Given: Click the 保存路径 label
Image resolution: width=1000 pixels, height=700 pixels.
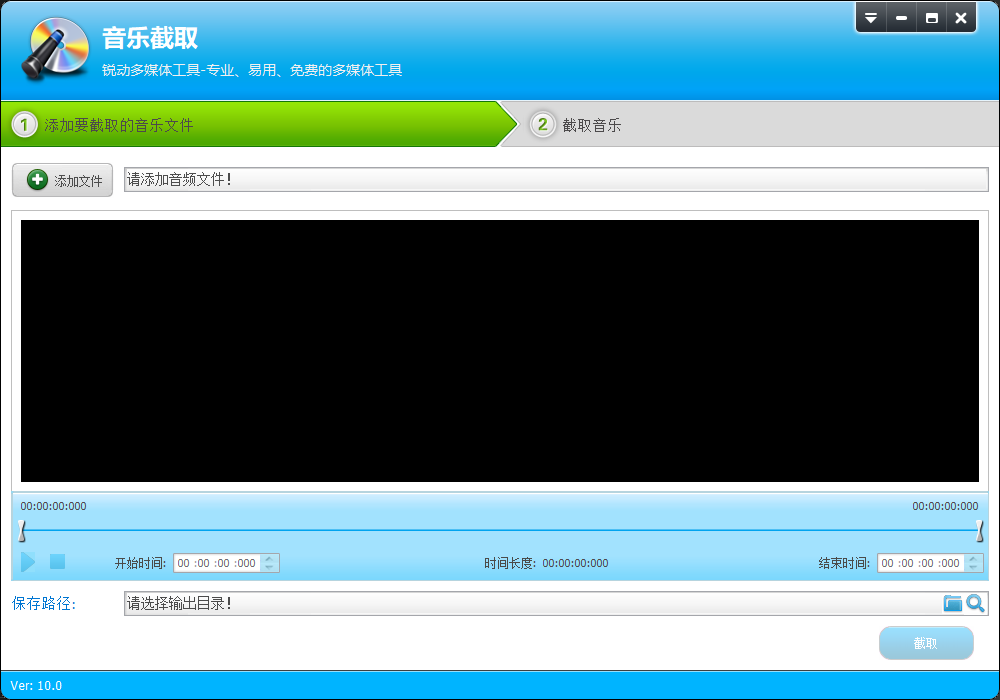Looking at the screenshot, I should [44, 604].
